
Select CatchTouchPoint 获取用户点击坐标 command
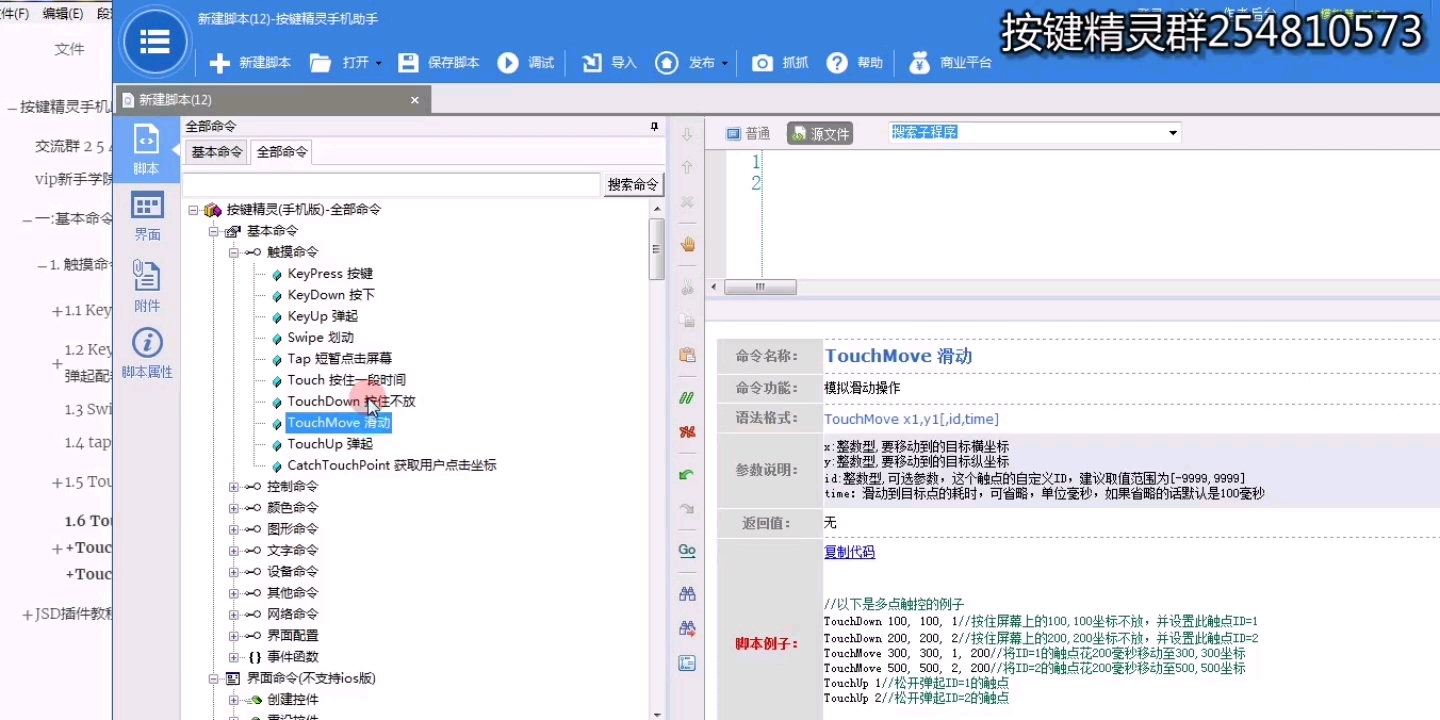[391, 465]
